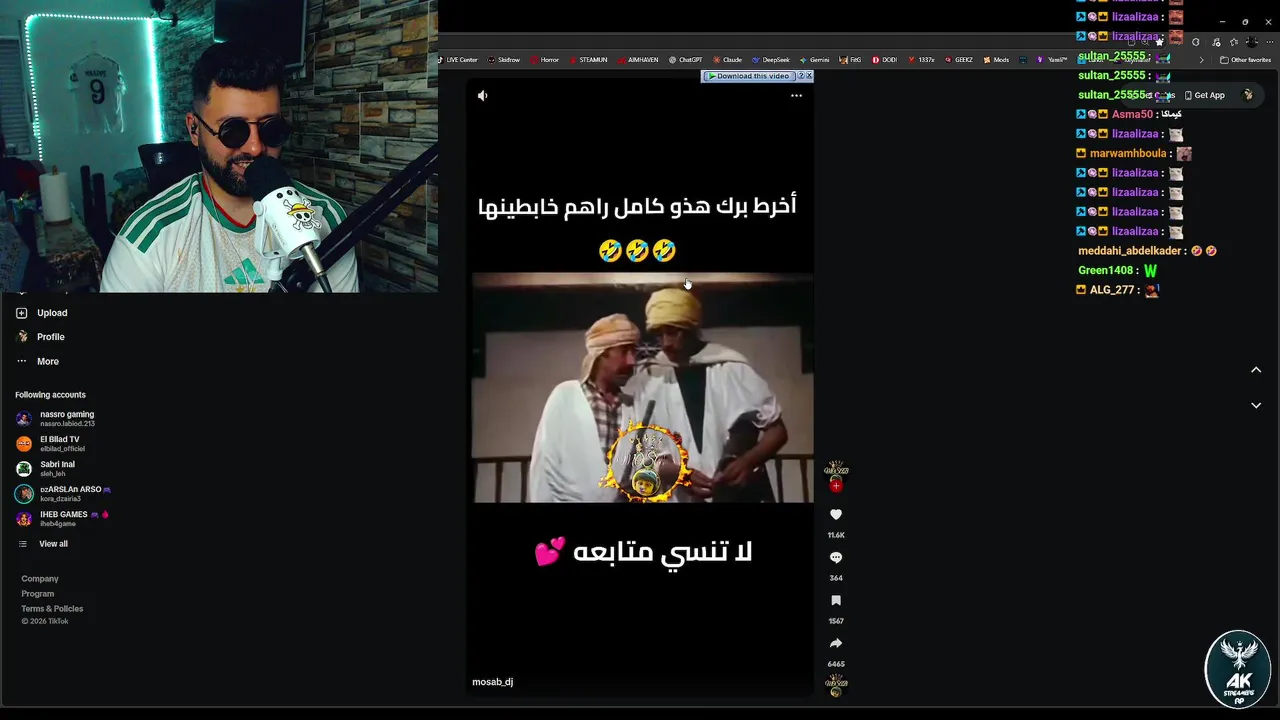The image size is (1280, 720).
Task: Open El Bilad TV following account
Action: [50, 444]
